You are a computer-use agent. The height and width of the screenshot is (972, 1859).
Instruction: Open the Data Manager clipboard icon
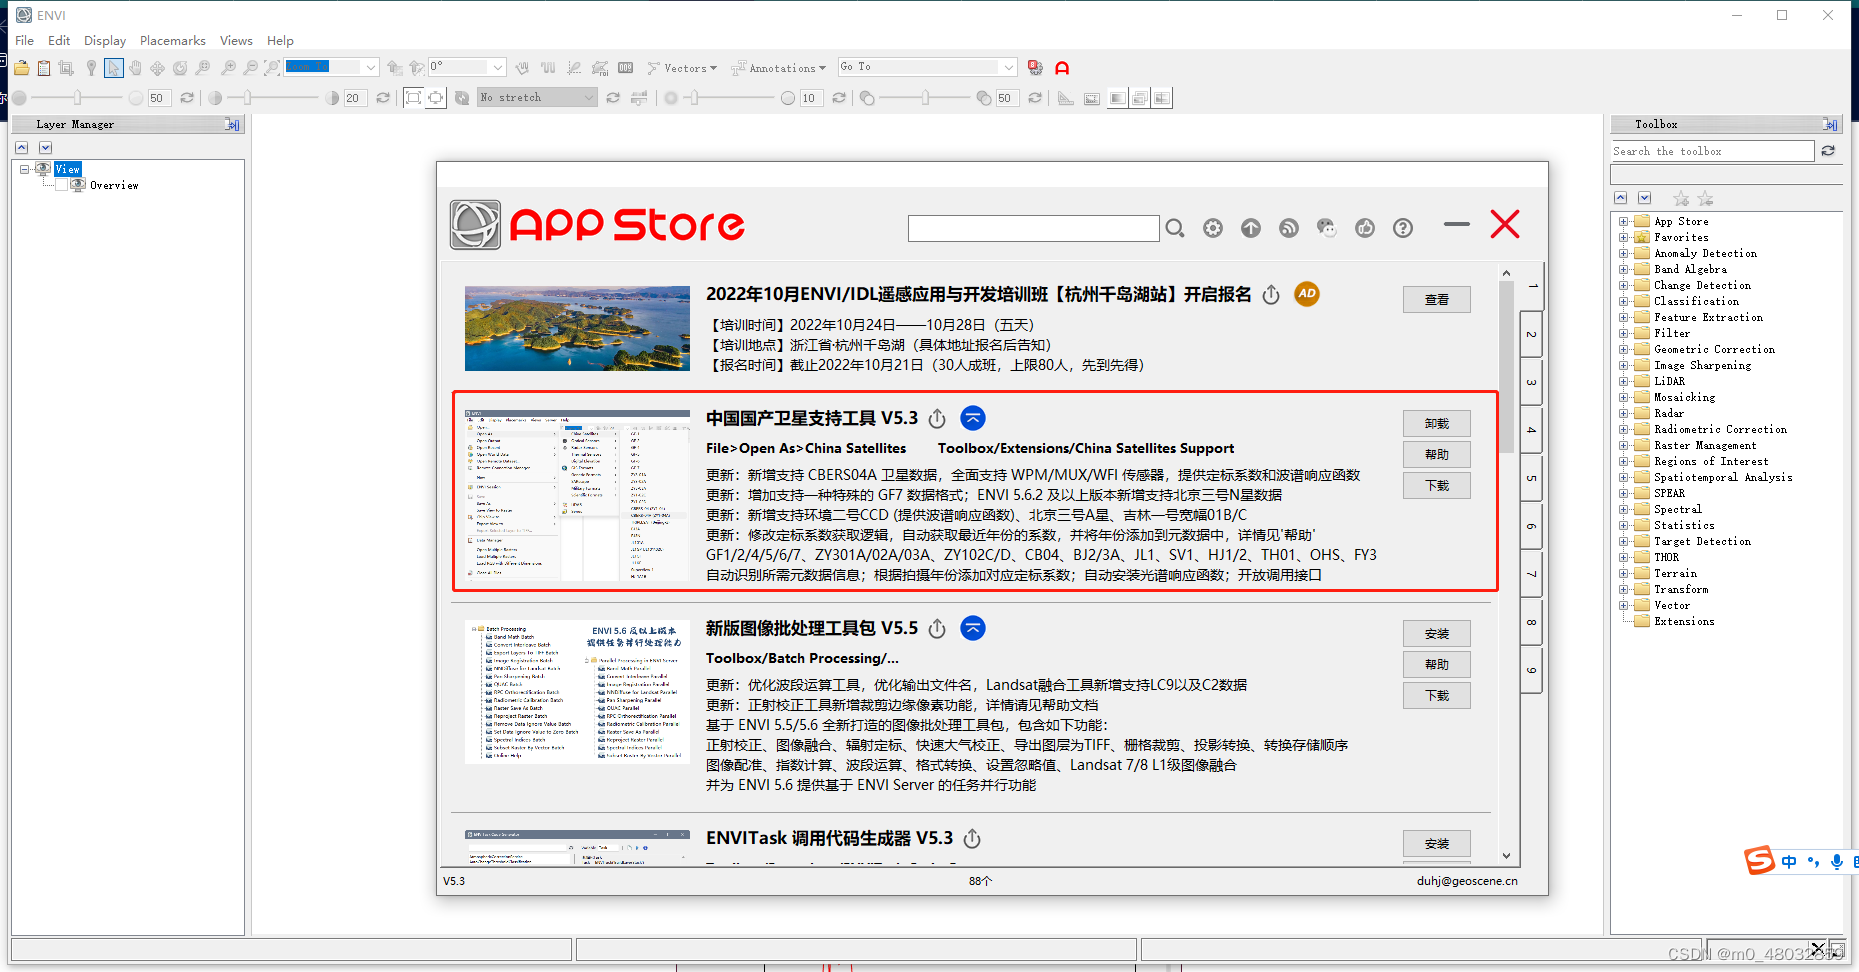[44, 68]
